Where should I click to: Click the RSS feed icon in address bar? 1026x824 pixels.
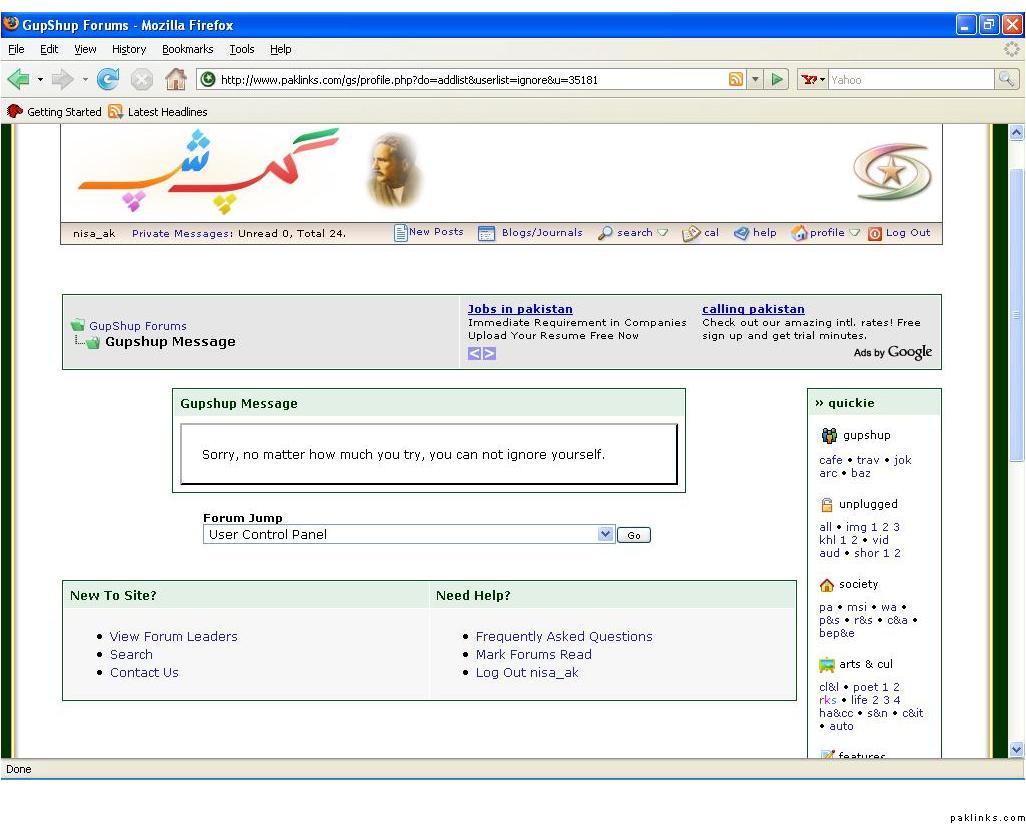(736, 80)
